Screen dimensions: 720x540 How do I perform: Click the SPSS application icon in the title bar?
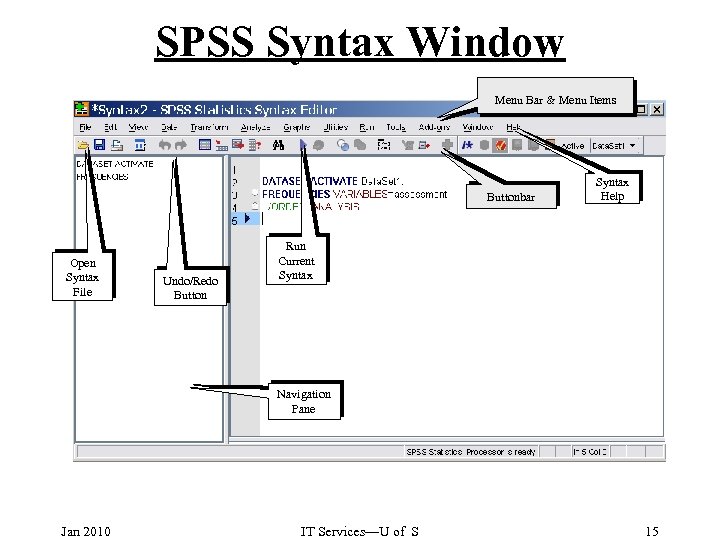pos(81,109)
